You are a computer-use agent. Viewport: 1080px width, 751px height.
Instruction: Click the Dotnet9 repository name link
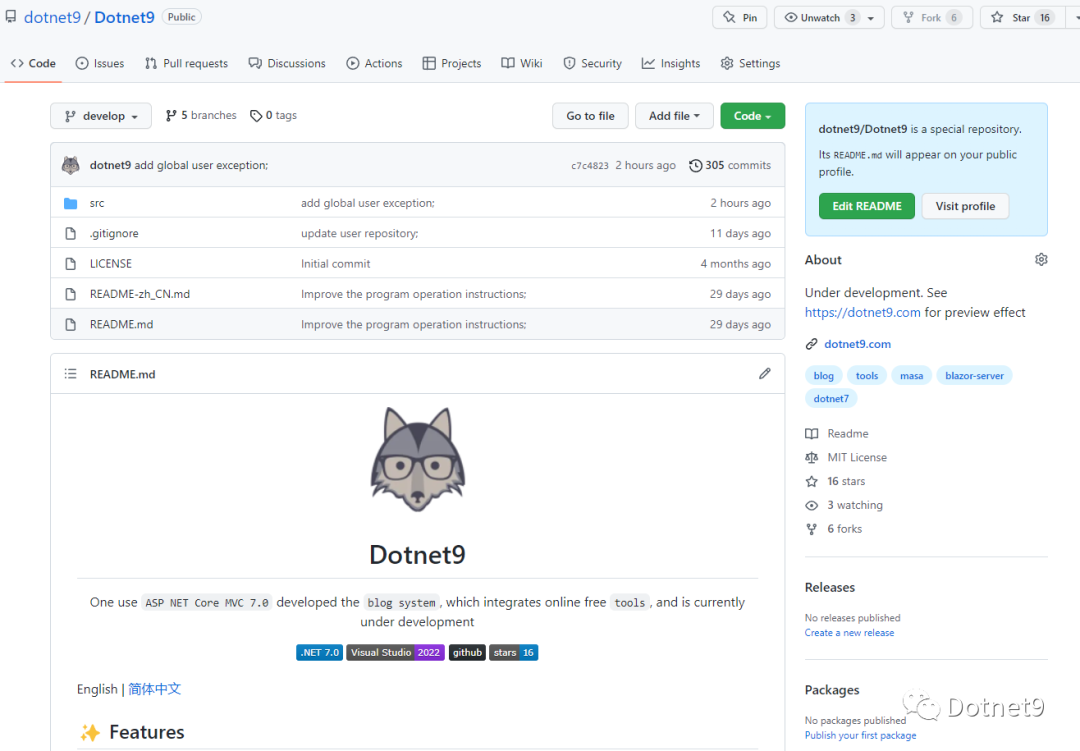[x=124, y=17]
